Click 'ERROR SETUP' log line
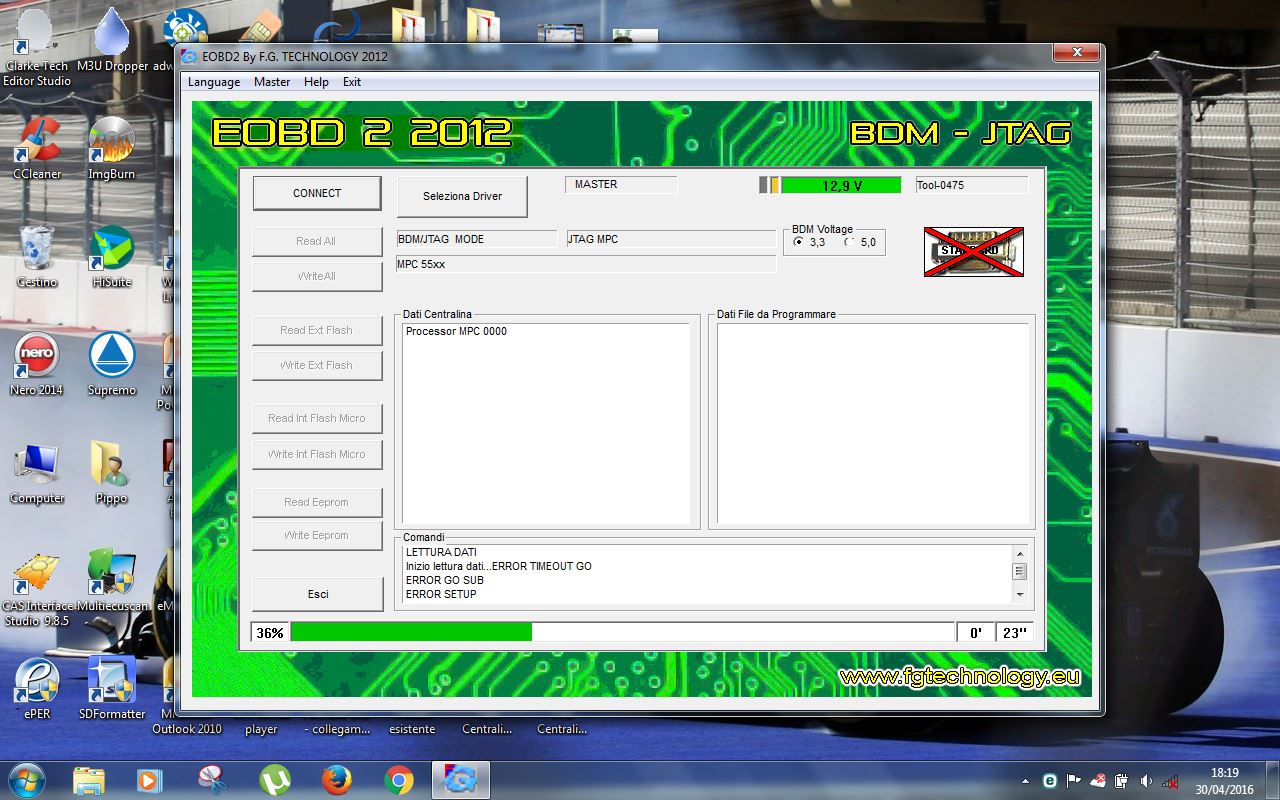This screenshot has height=800, width=1280. (x=441, y=594)
